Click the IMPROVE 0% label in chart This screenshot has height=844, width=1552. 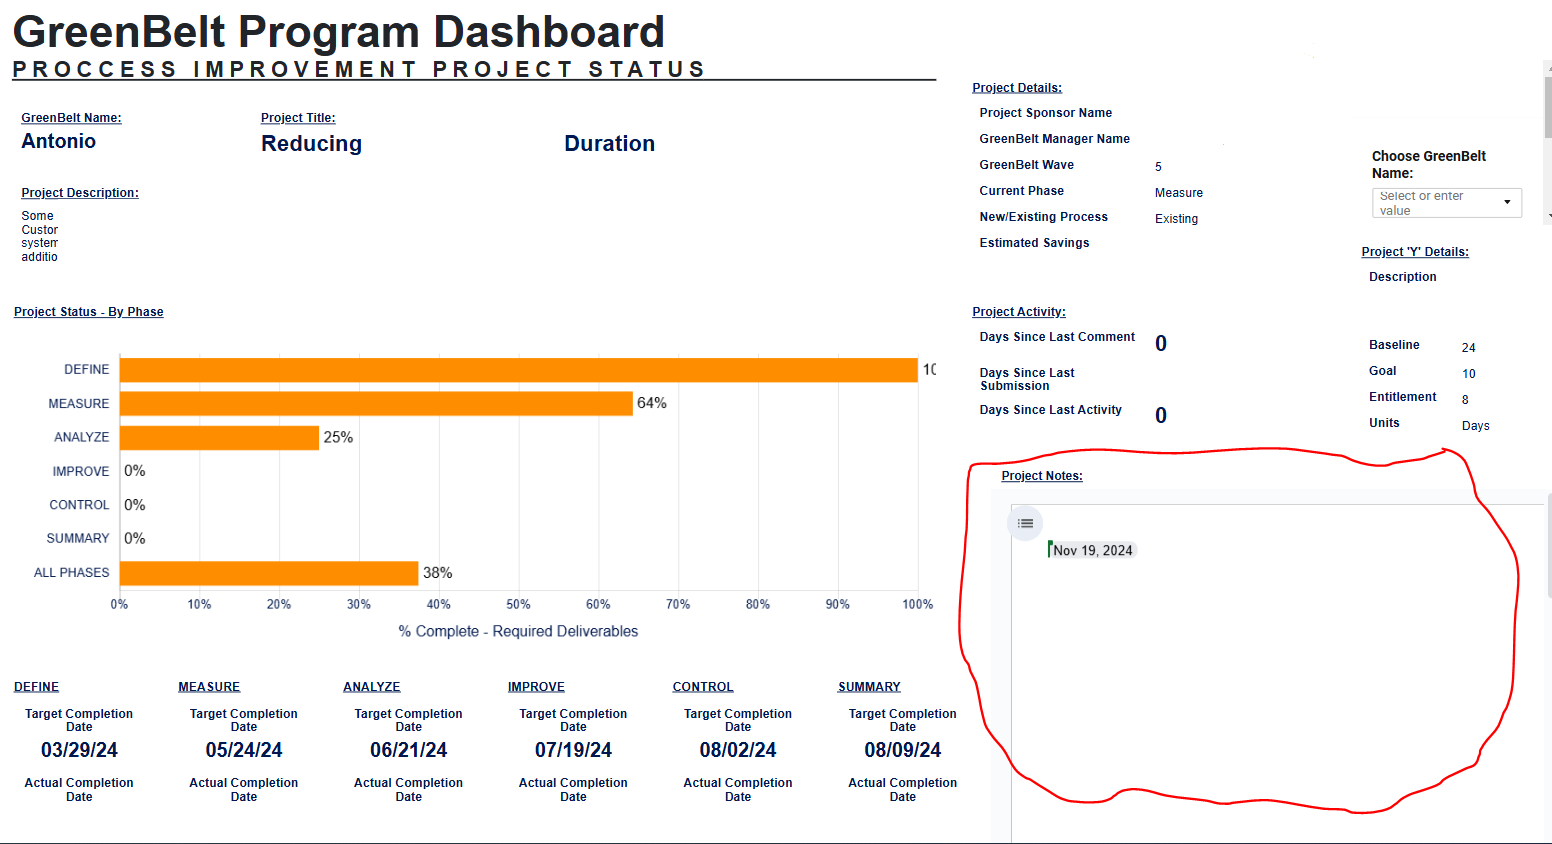pos(134,471)
